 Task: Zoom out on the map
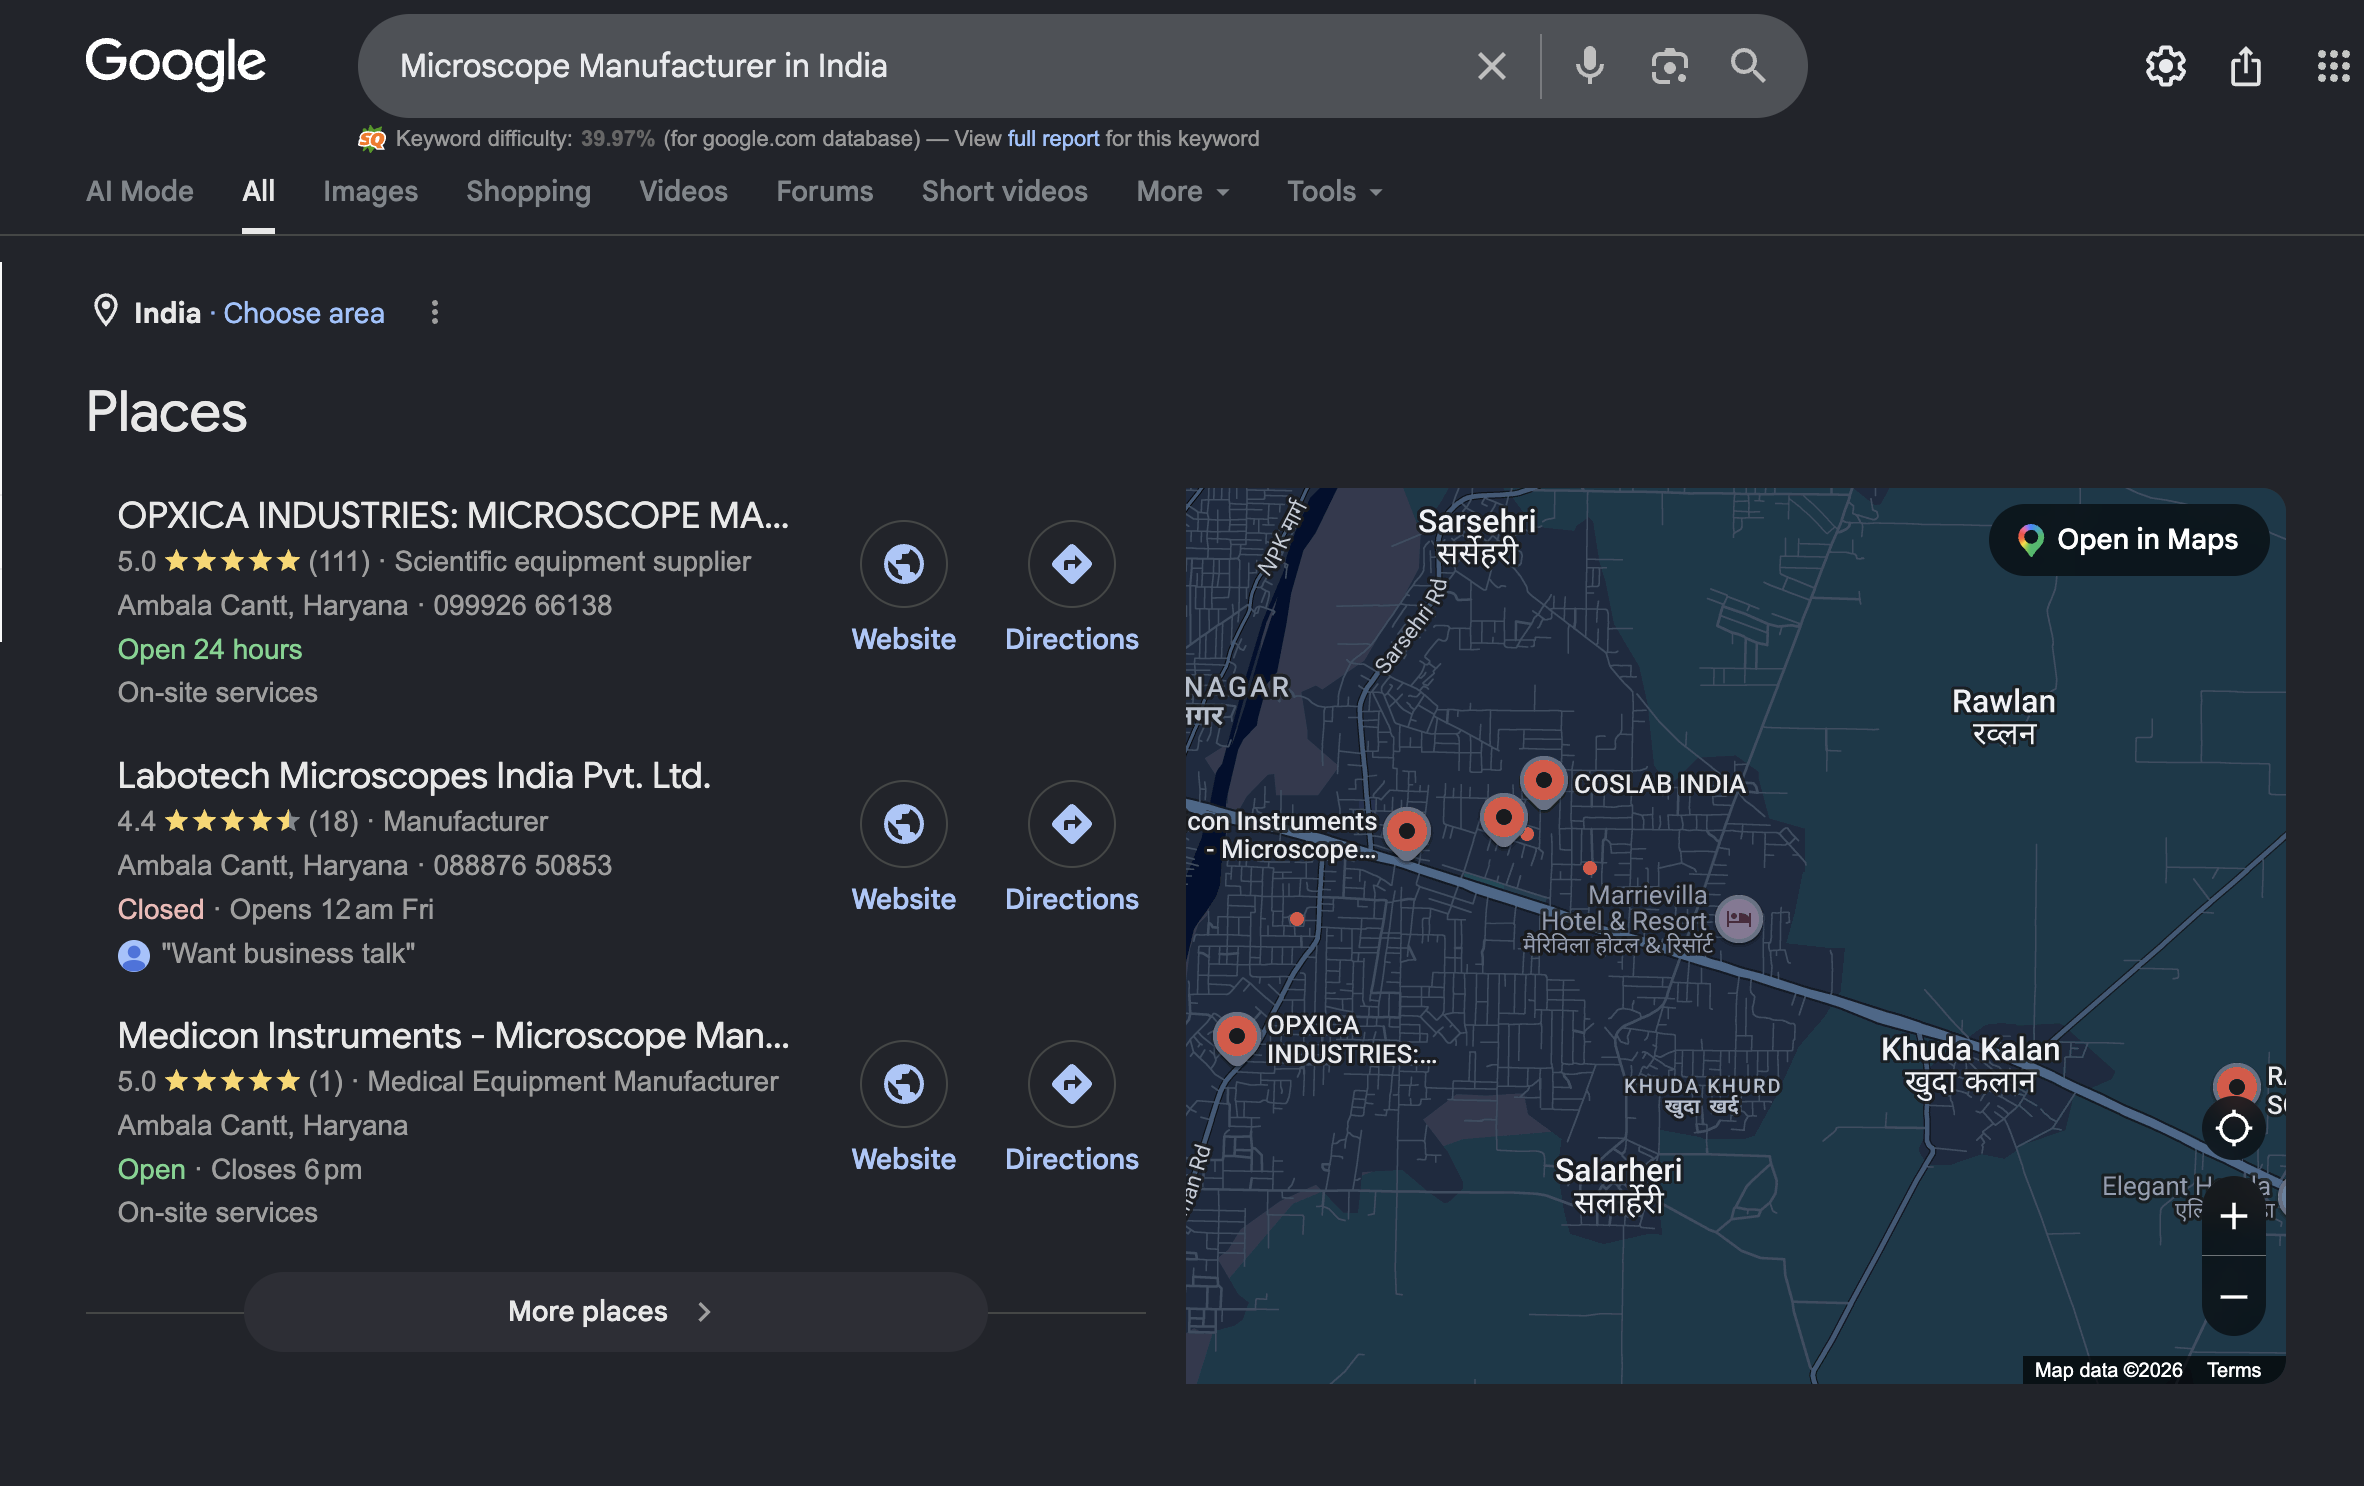pos(2233,1297)
